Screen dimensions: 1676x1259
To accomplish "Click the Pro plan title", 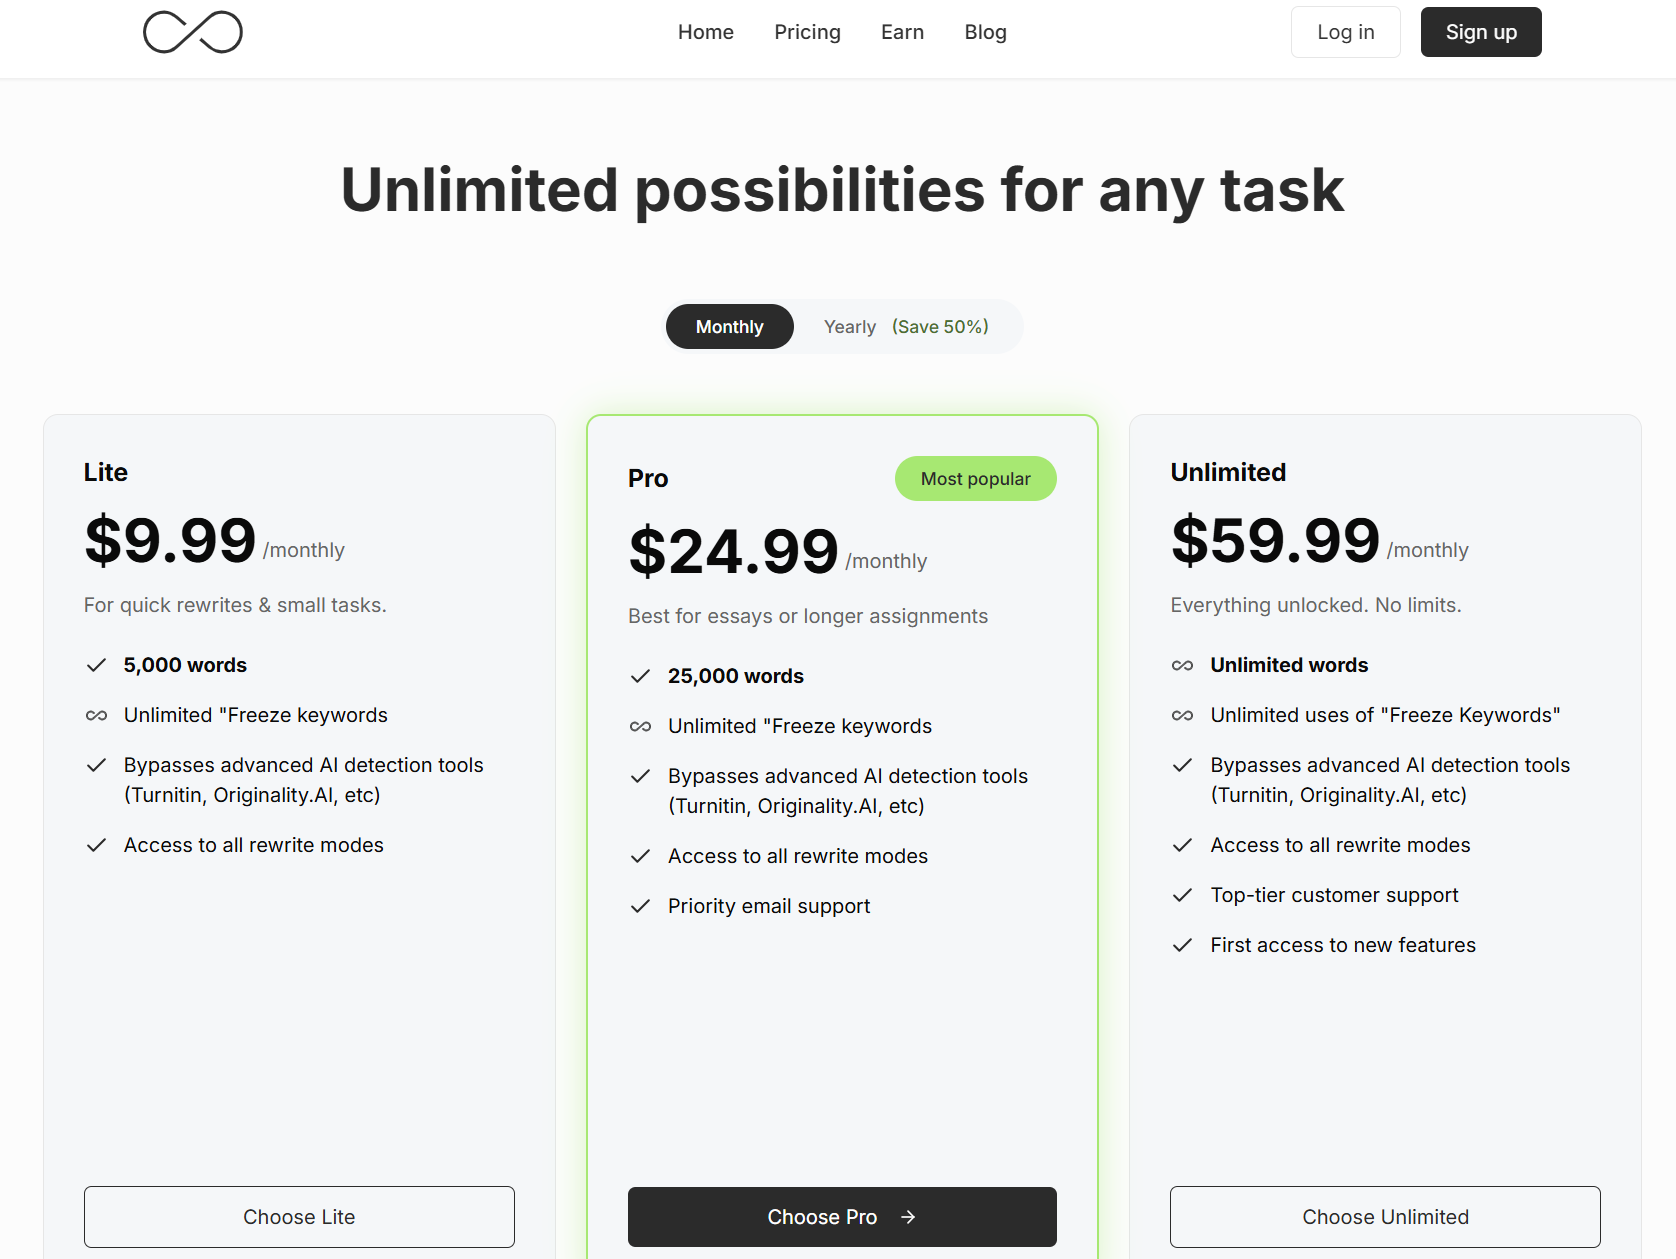I will 648,478.
